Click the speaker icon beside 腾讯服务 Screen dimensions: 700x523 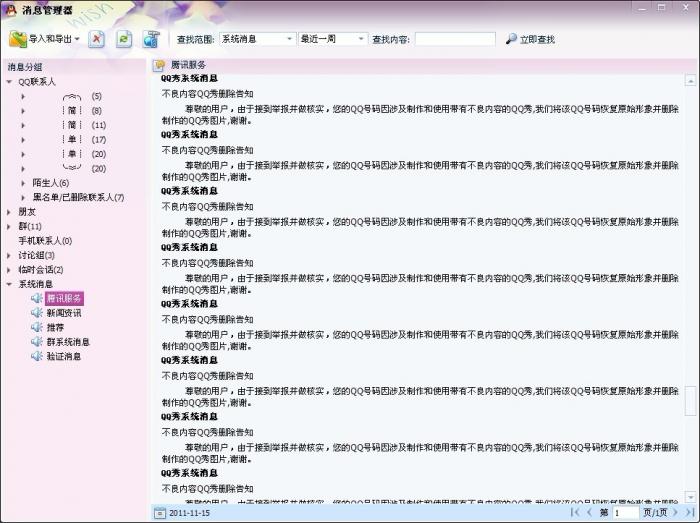[37, 298]
